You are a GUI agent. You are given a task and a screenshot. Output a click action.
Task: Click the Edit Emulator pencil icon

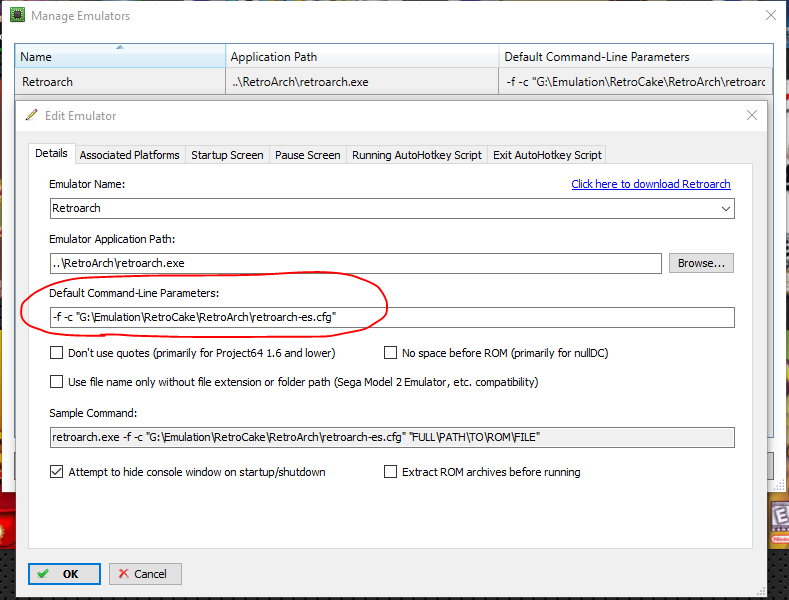pyautogui.click(x=32, y=115)
